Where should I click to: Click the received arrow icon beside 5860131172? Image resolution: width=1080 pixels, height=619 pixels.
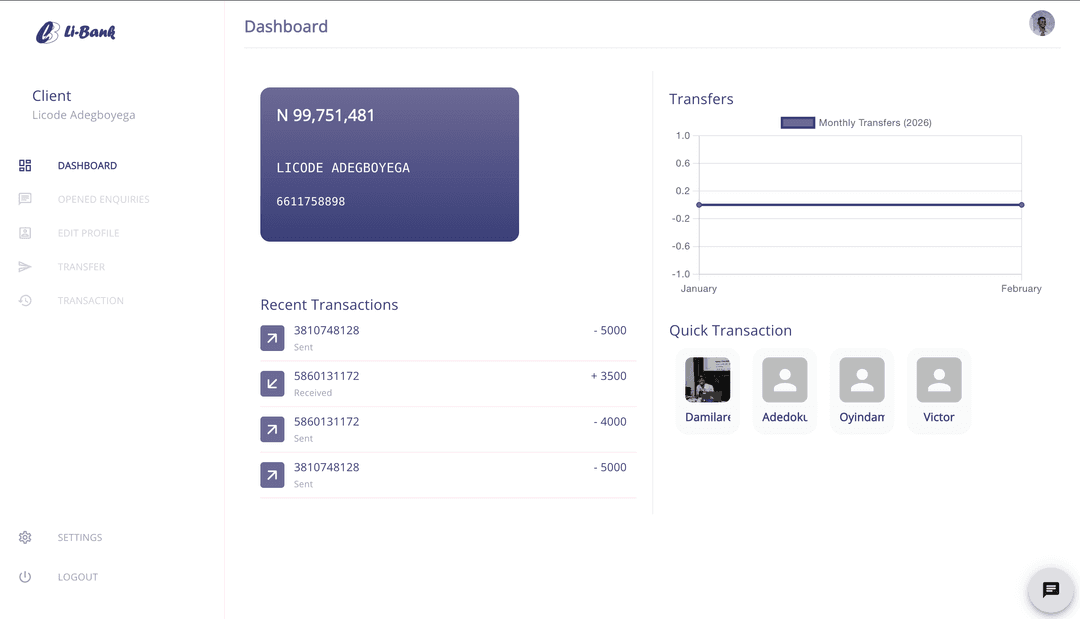272,384
